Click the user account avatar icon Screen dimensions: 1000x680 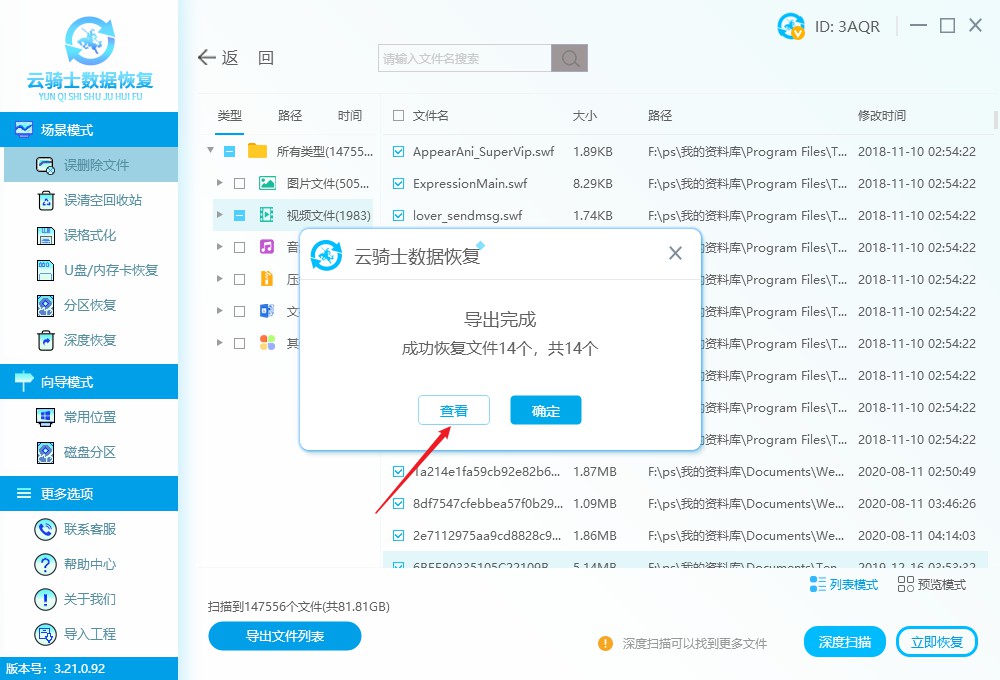(x=791, y=26)
